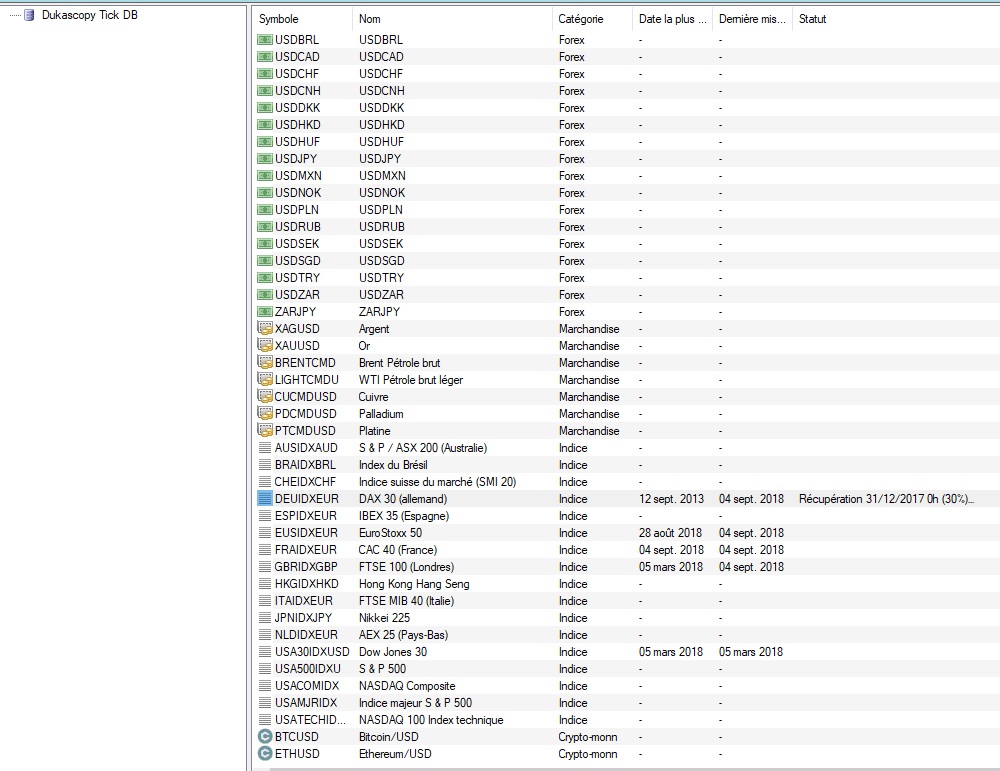
Task: Click the PDCMDUSD commodity icon
Action: coord(265,413)
